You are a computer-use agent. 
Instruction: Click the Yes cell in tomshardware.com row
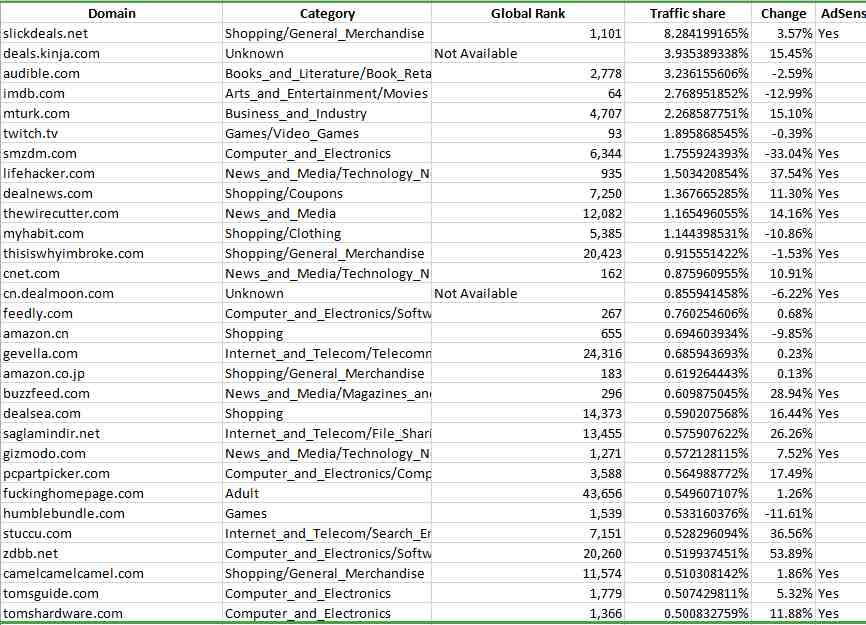pyautogui.click(x=841, y=613)
